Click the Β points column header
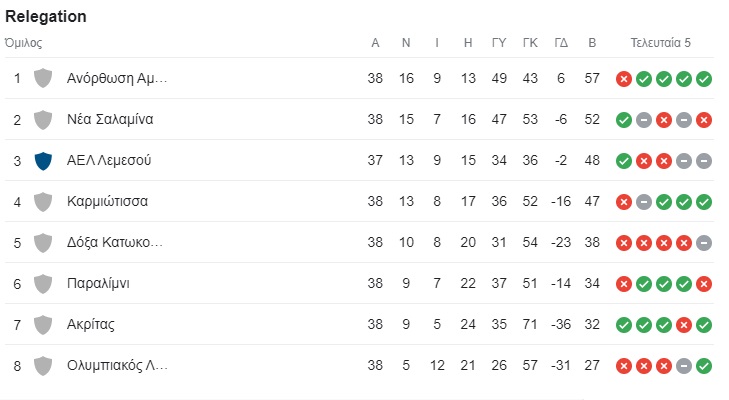 tap(592, 43)
